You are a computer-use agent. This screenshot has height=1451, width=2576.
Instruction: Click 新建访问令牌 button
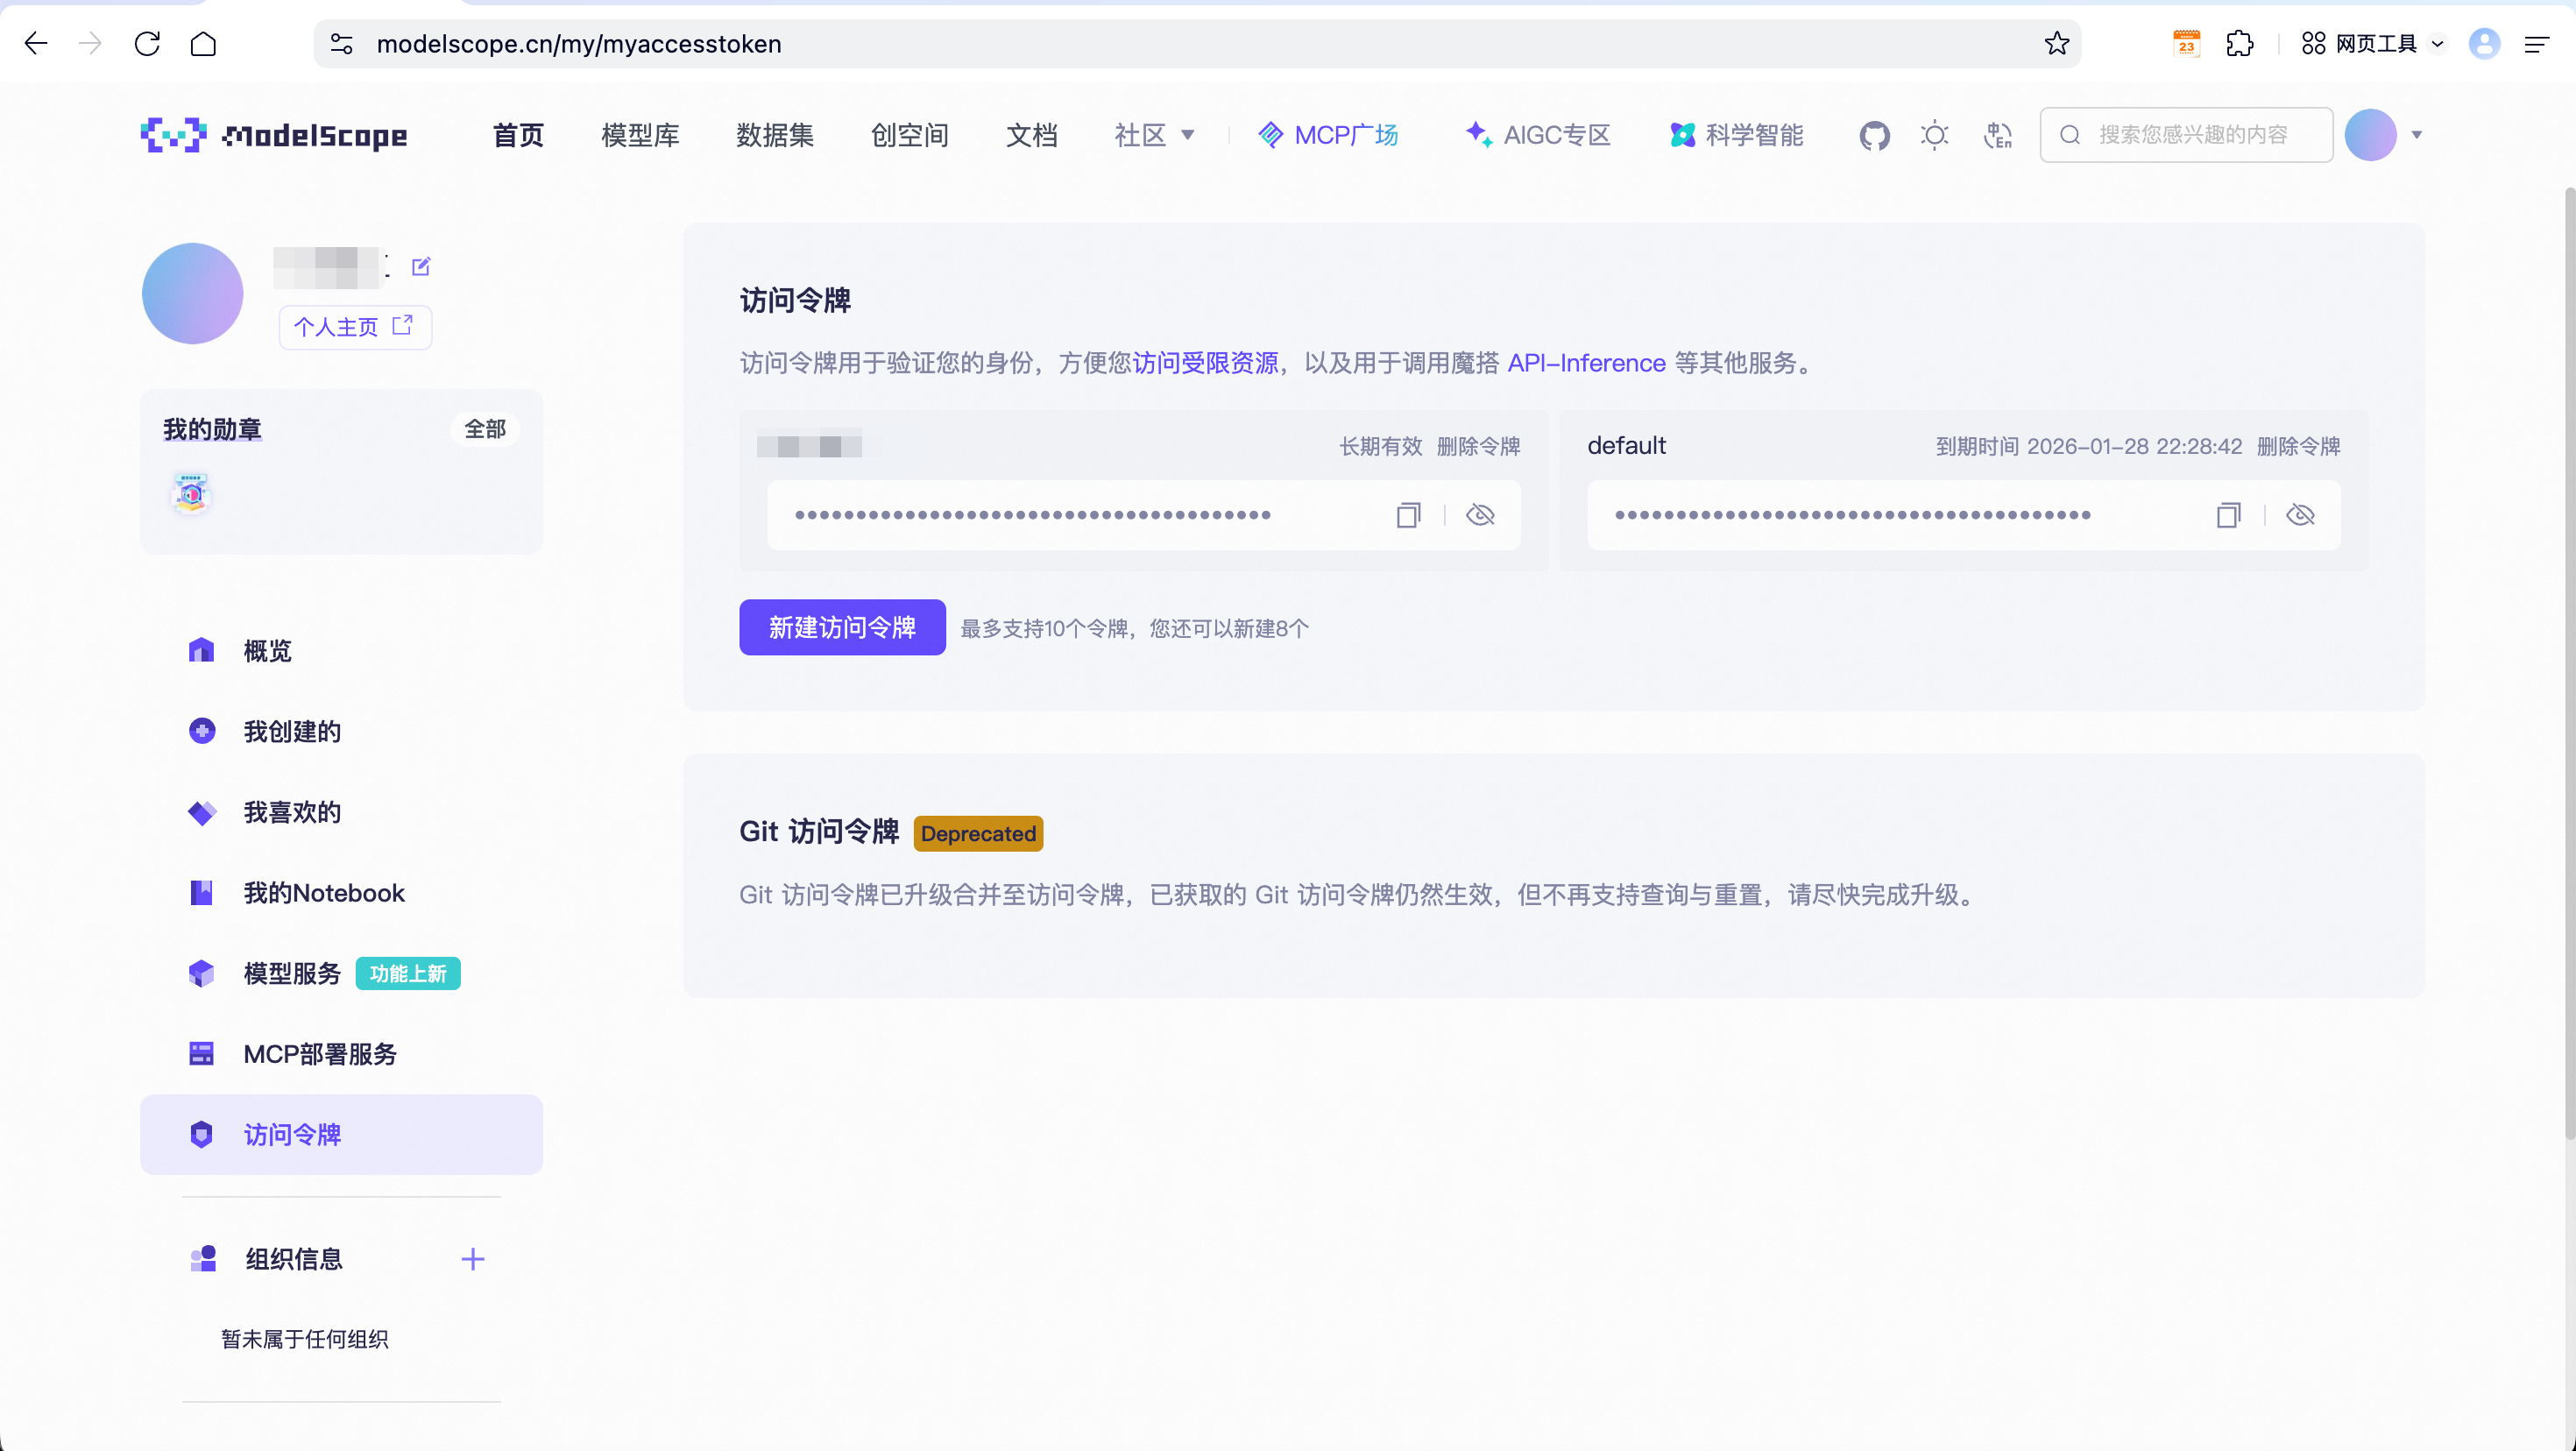[842, 628]
